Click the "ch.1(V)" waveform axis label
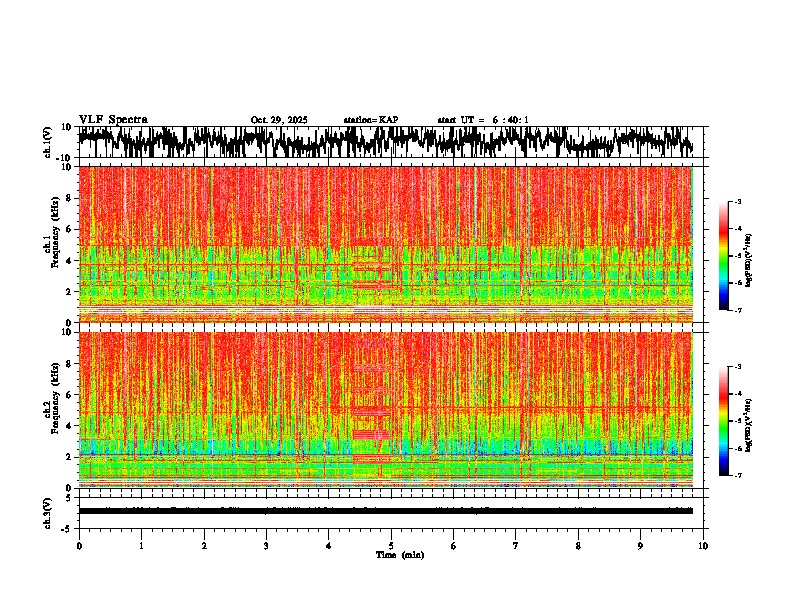 pyautogui.click(x=48, y=142)
